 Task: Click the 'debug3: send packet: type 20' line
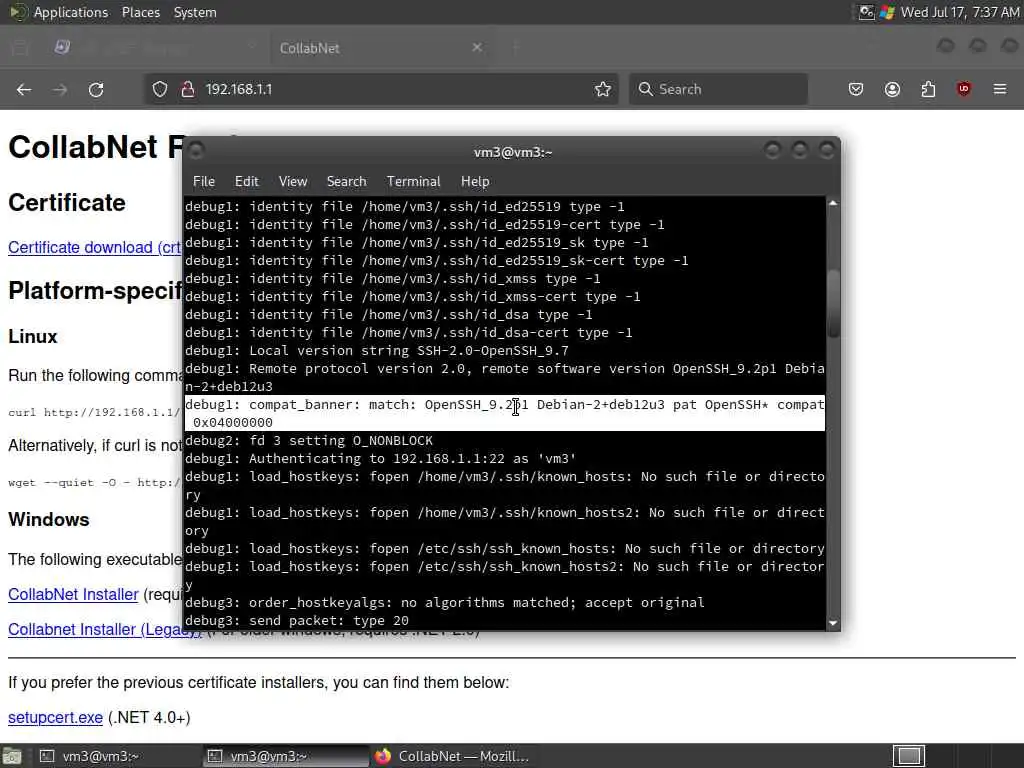296,620
